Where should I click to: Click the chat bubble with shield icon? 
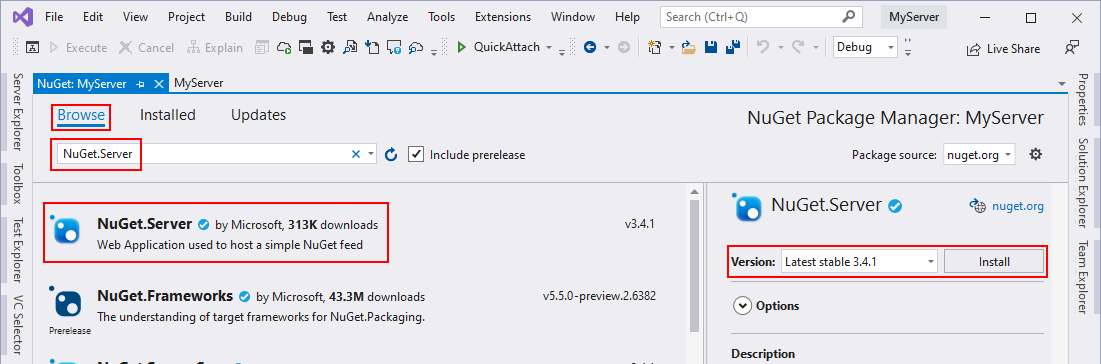click(395, 48)
